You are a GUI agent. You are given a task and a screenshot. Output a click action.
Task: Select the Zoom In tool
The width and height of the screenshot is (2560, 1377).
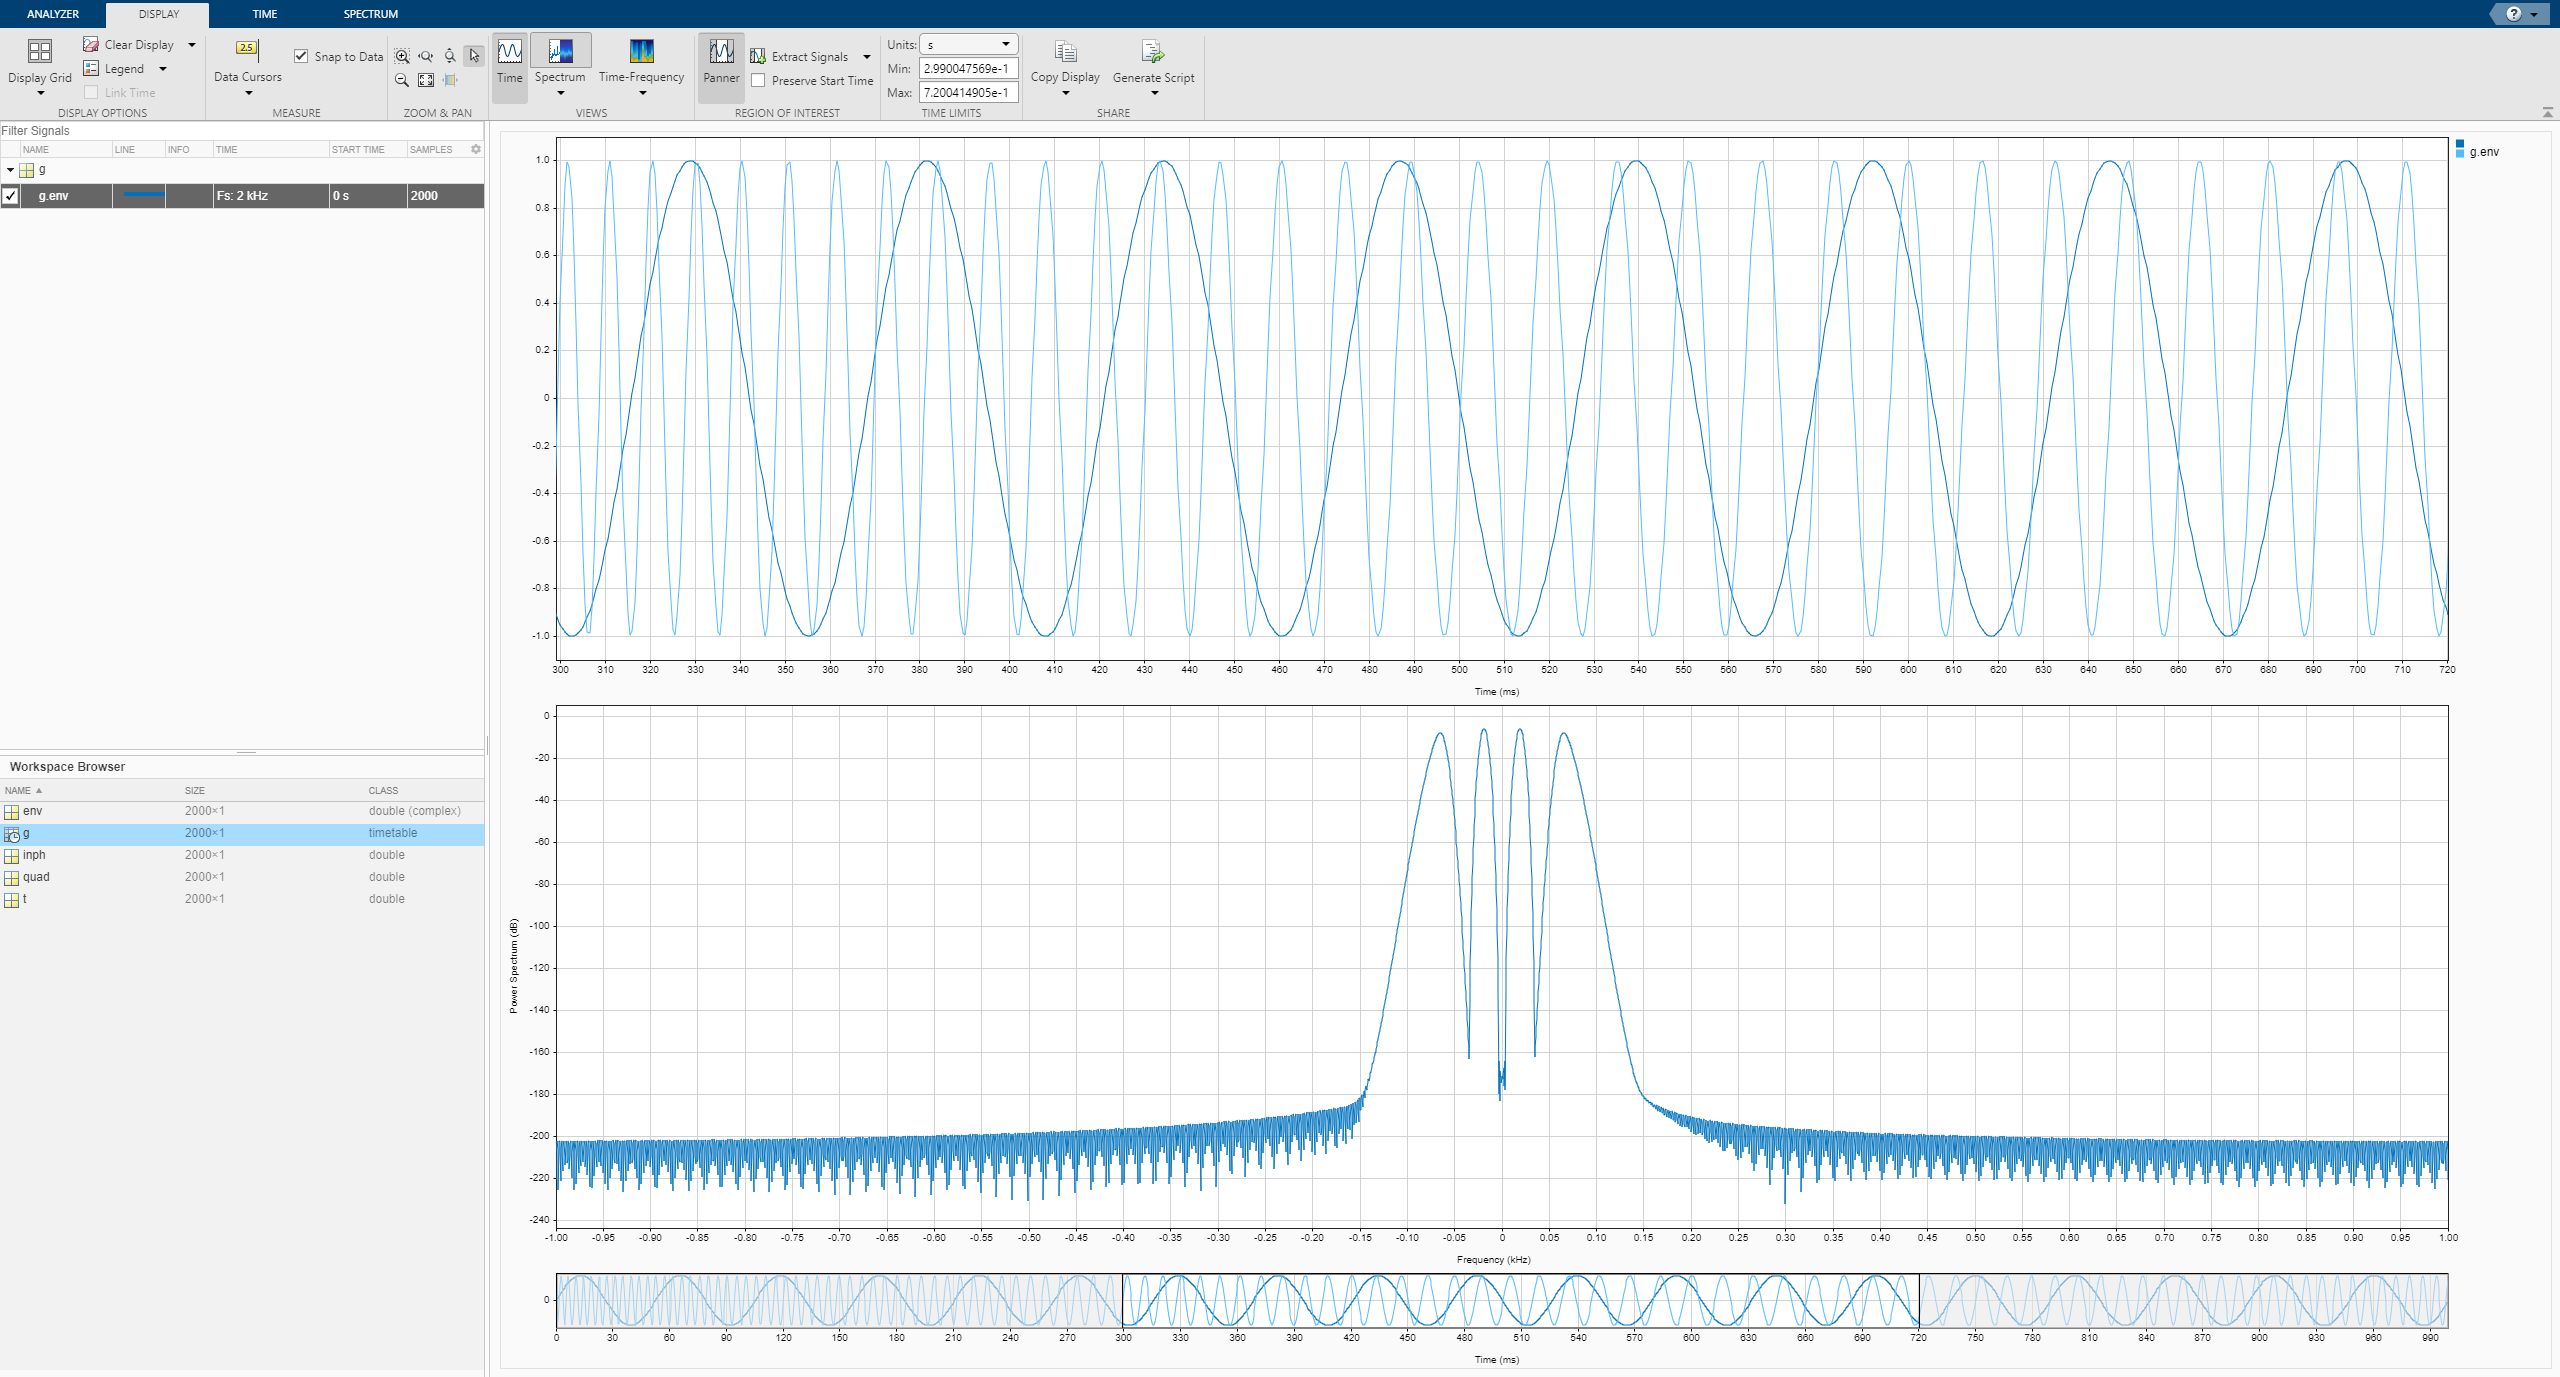(x=402, y=57)
